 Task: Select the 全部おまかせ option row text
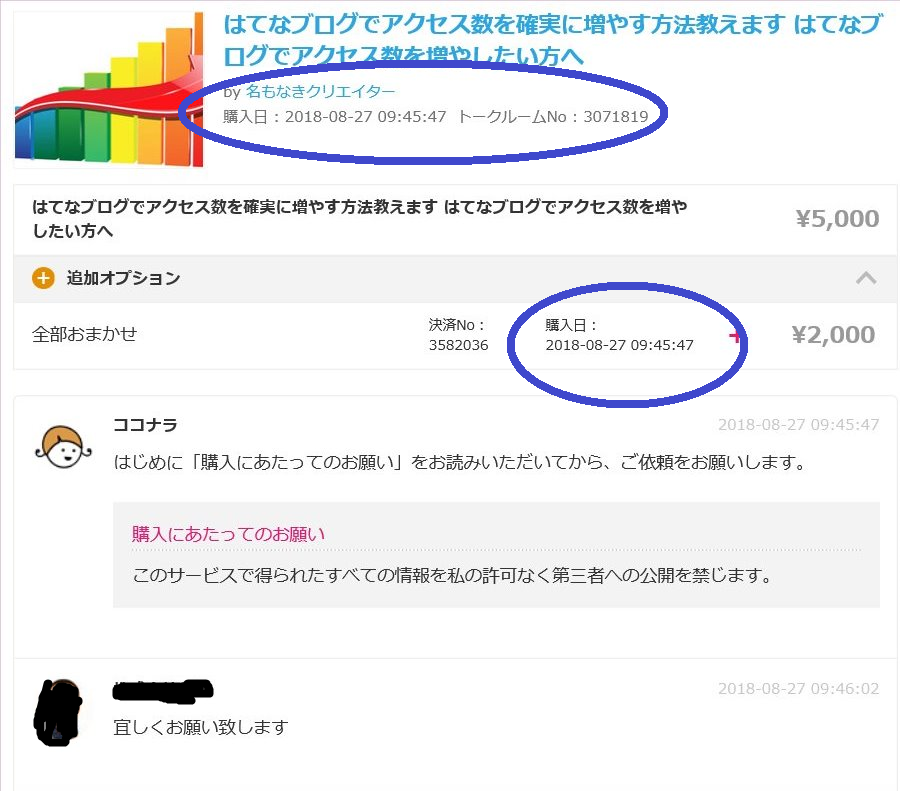point(84,334)
